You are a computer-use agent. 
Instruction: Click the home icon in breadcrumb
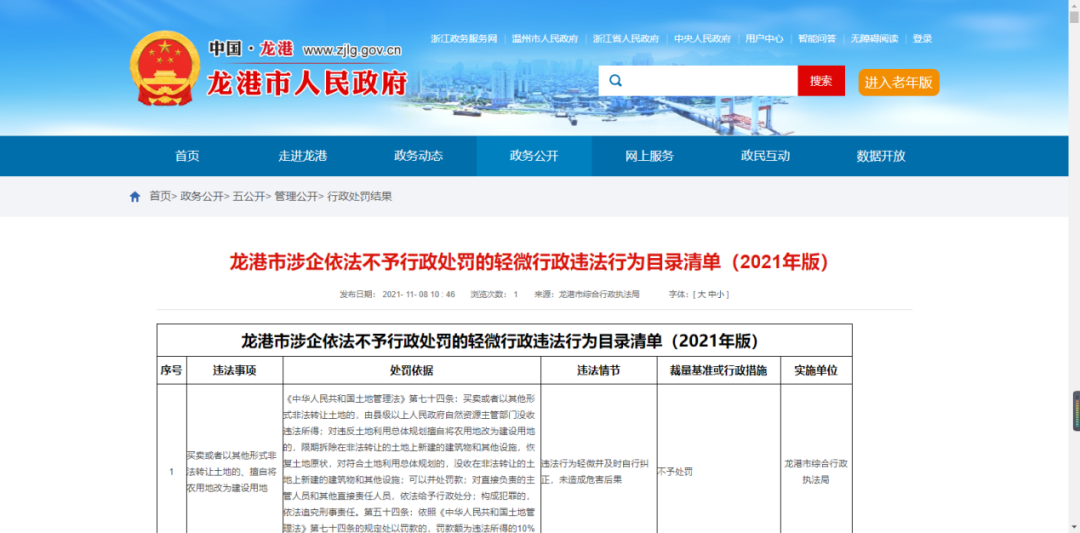tap(135, 197)
